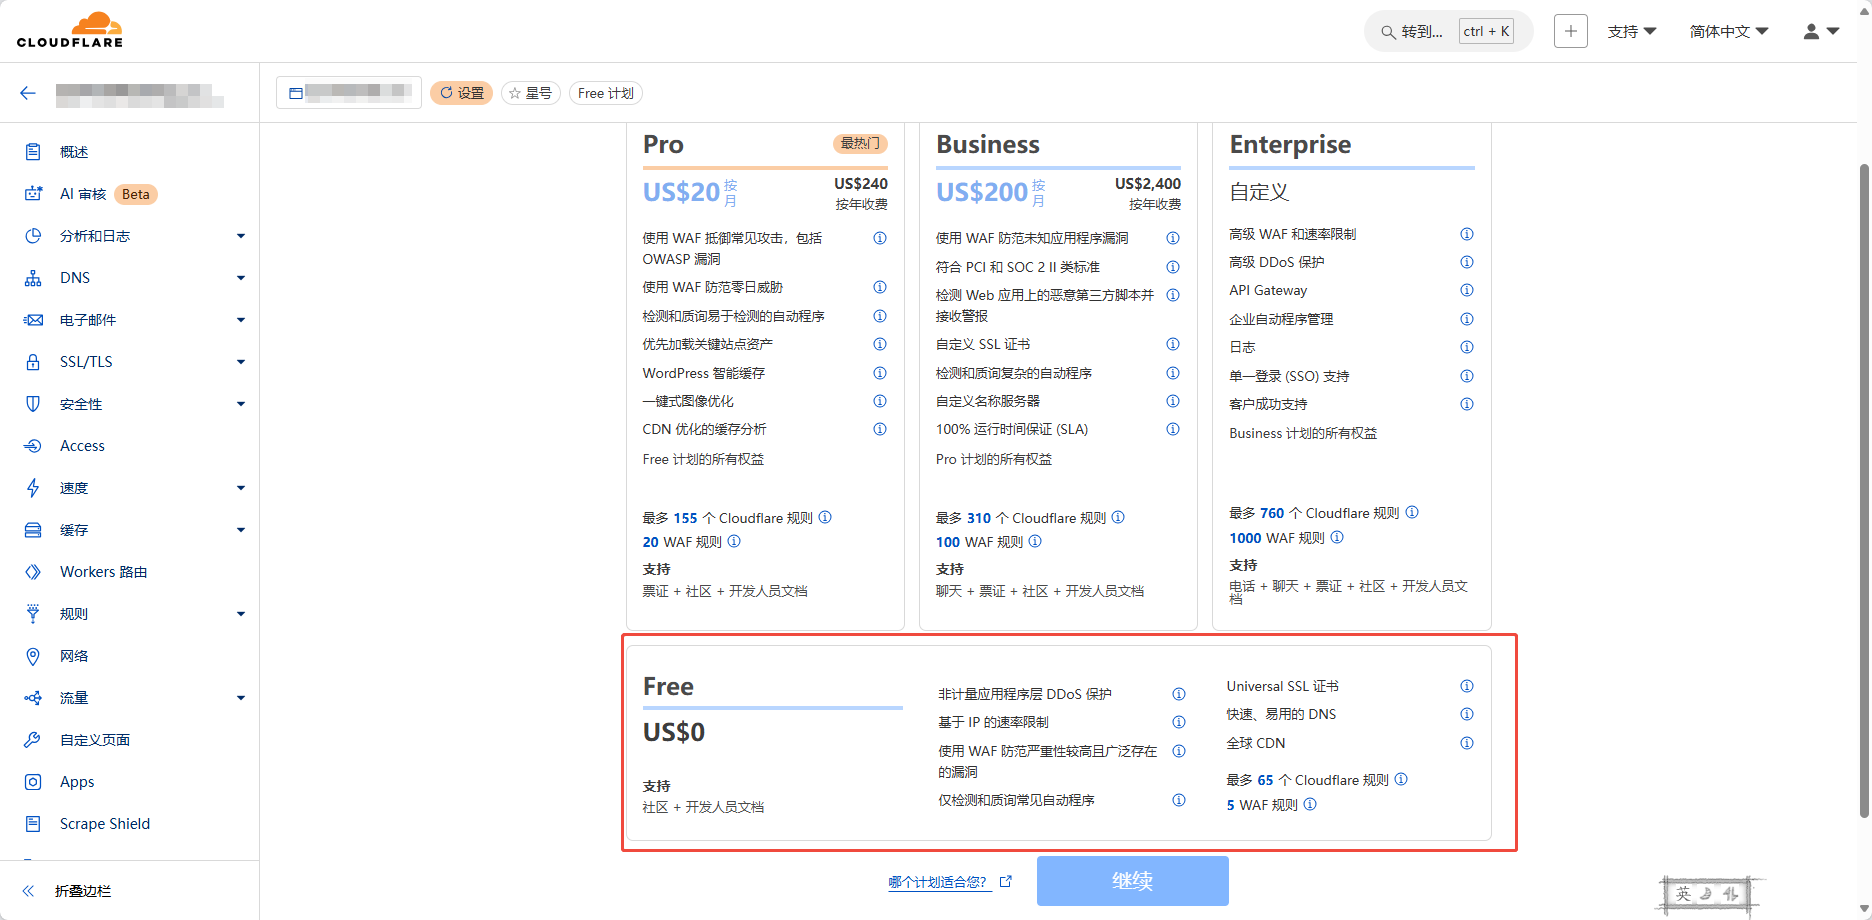Image resolution: width=1872 pixels, height=920 pixels.
Task: Select the Enterprise plan title
Action: [x=1290, y=145]
